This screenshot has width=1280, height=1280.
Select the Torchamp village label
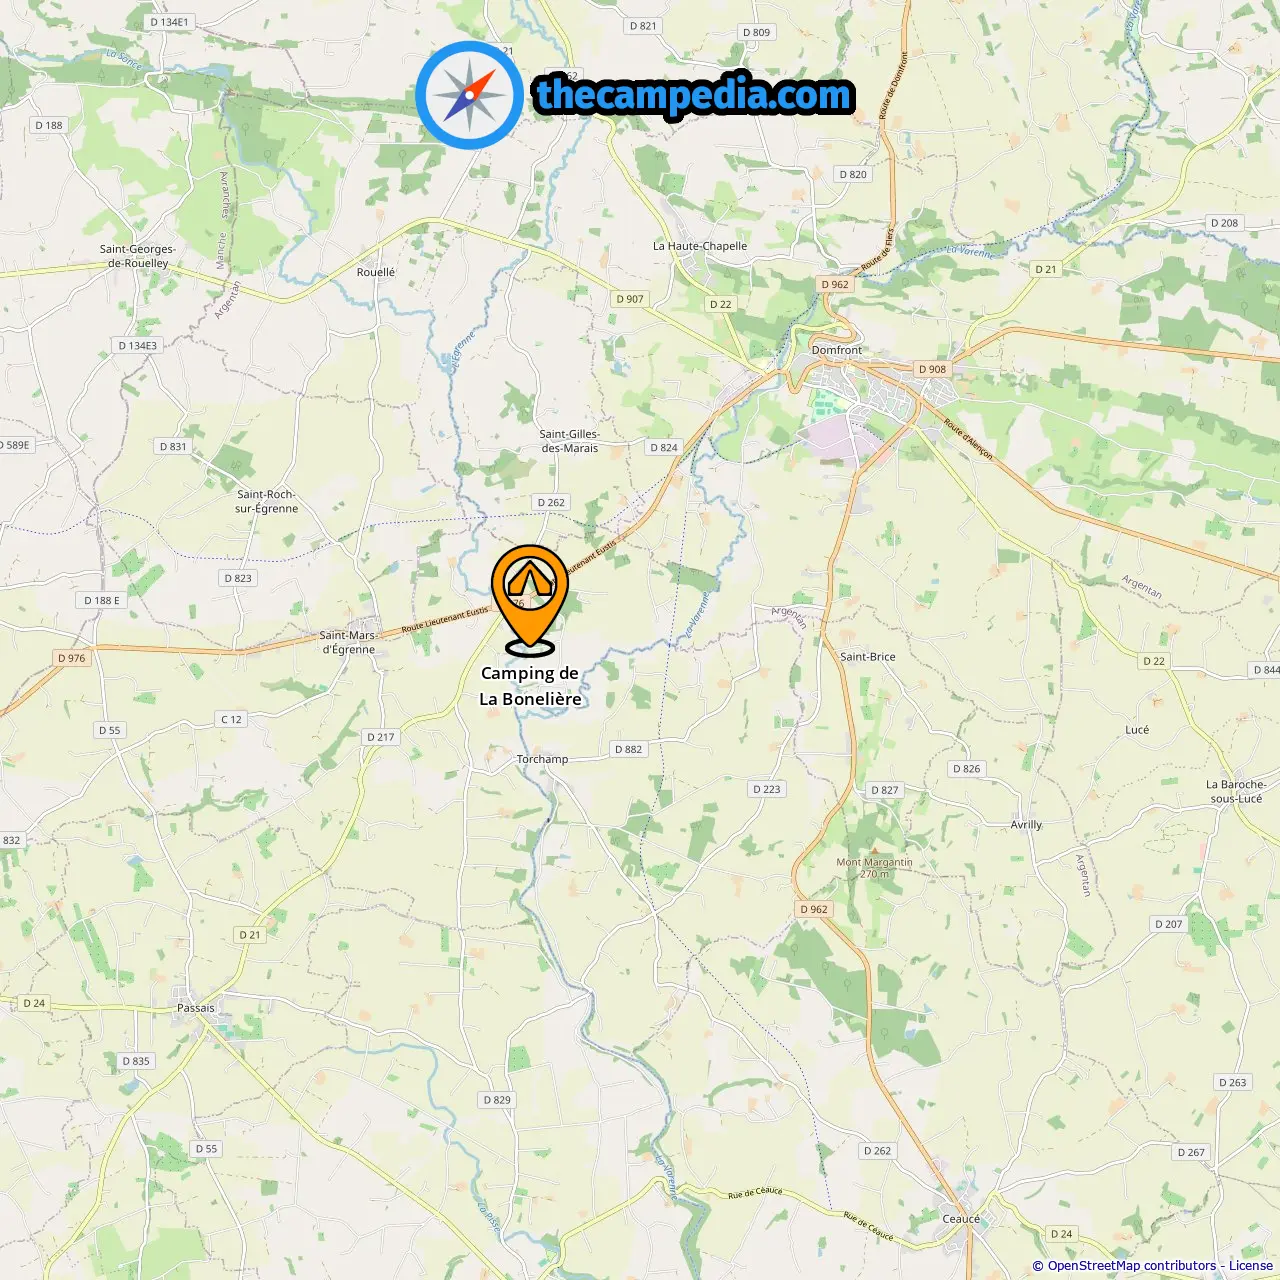click(542, 759)
